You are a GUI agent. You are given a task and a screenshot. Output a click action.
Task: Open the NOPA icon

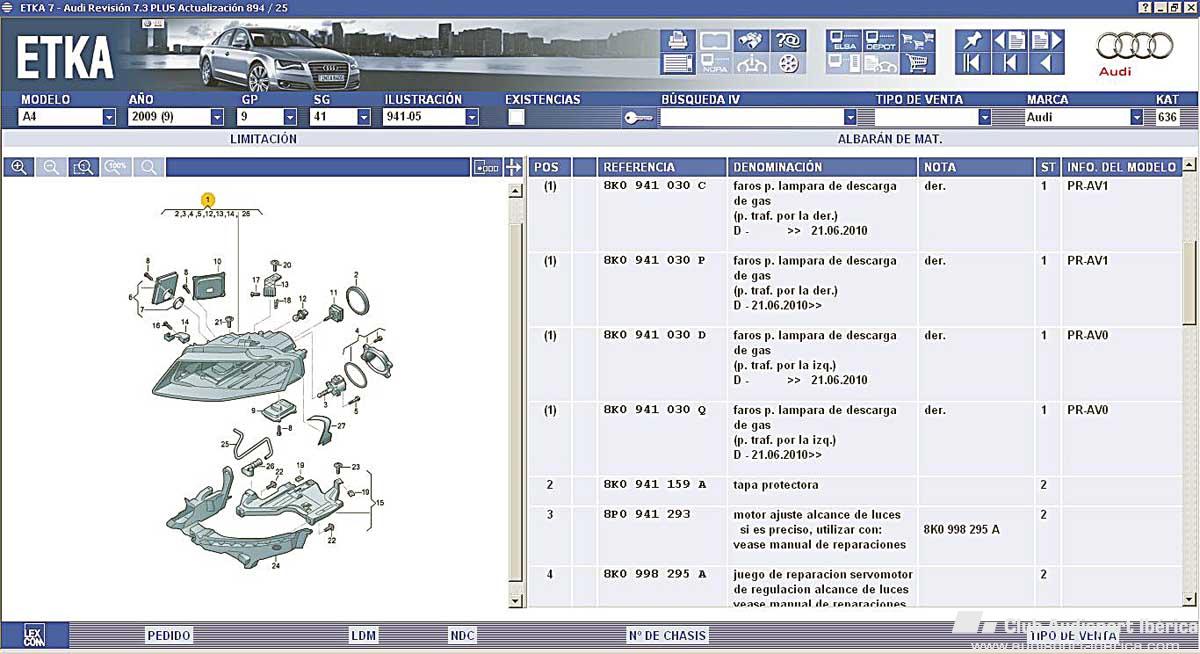coord(714,64)
